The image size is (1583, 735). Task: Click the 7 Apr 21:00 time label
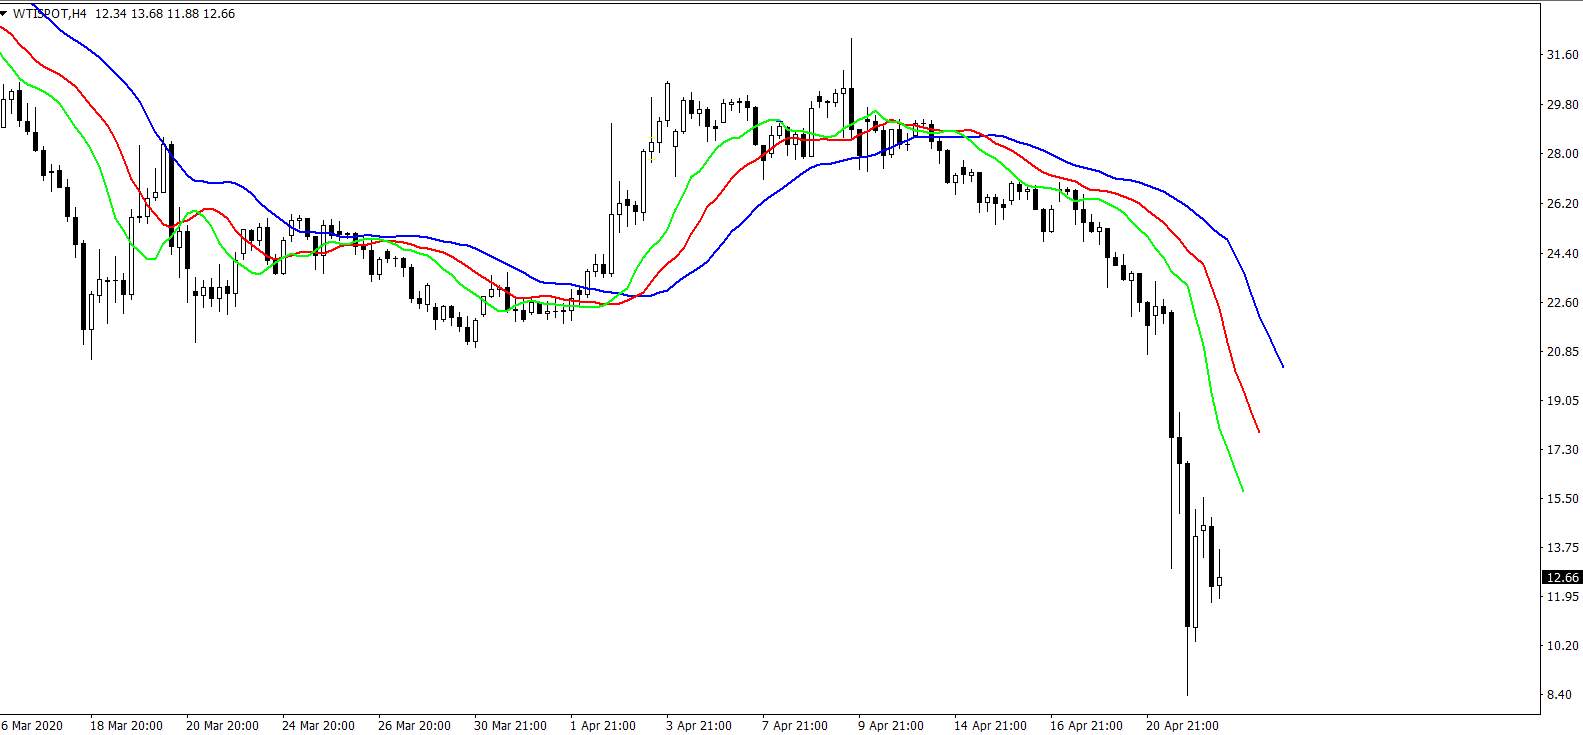click(795, 725)
